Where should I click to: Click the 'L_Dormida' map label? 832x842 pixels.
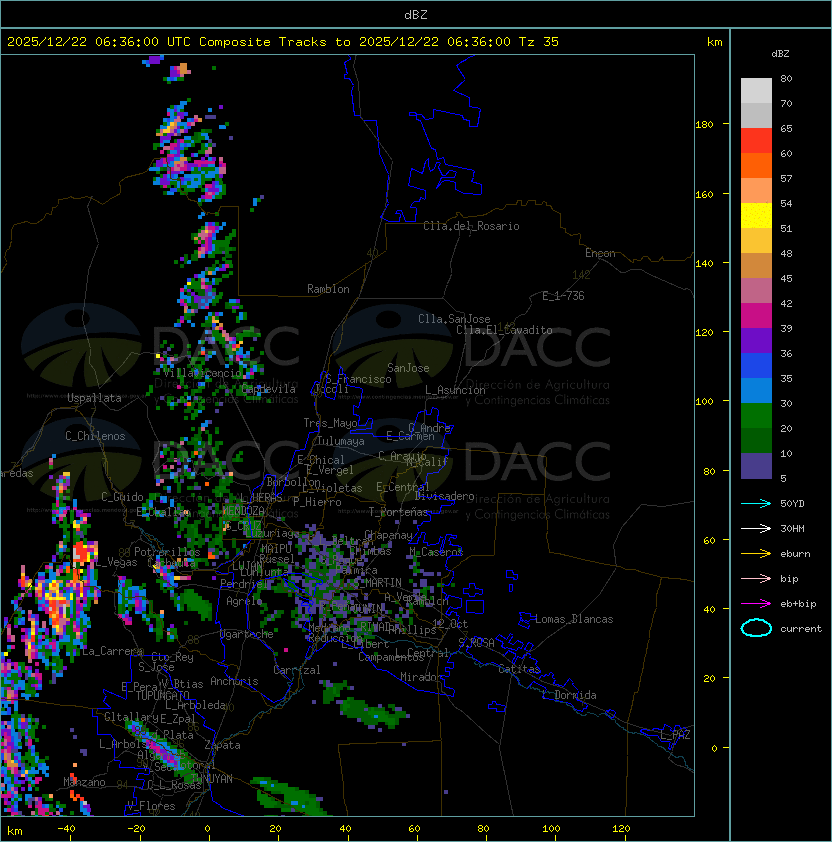coord(569,695)
